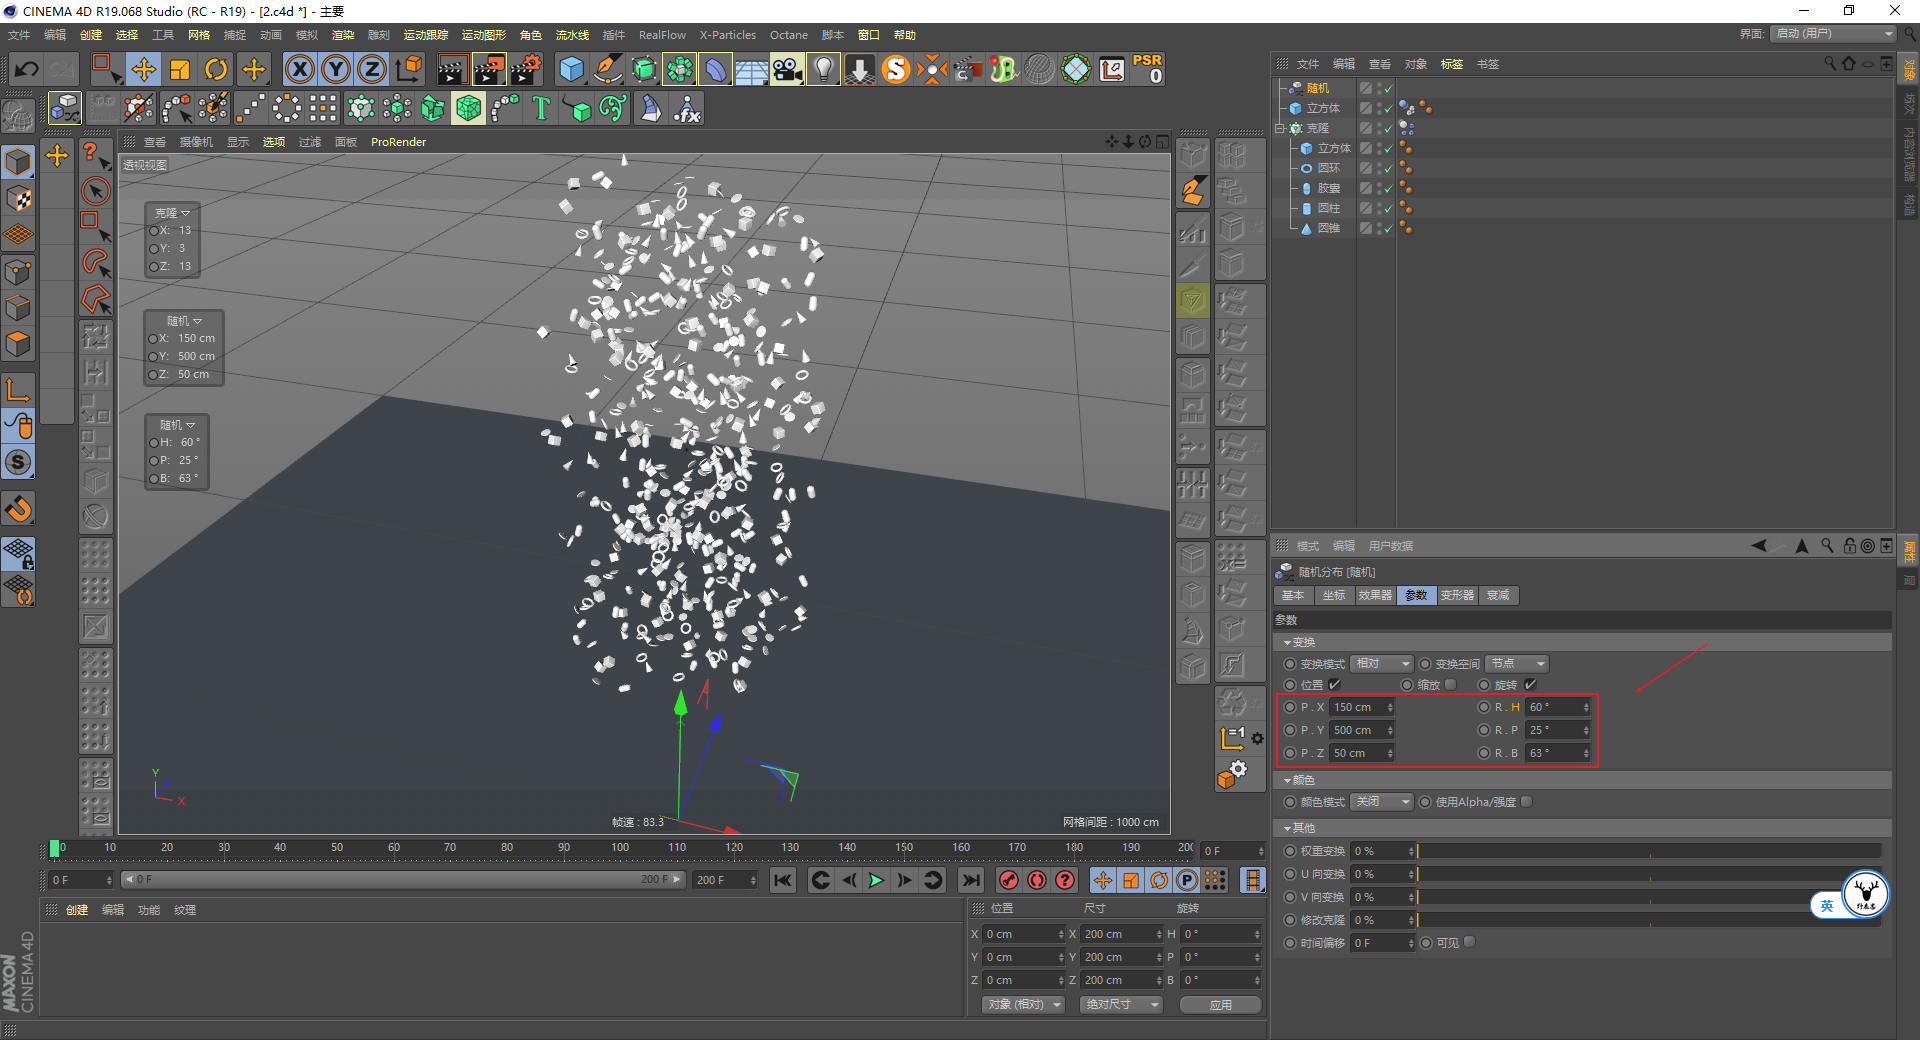
Task: Click Render View clapperboard icon
Action: coord(452,70)
